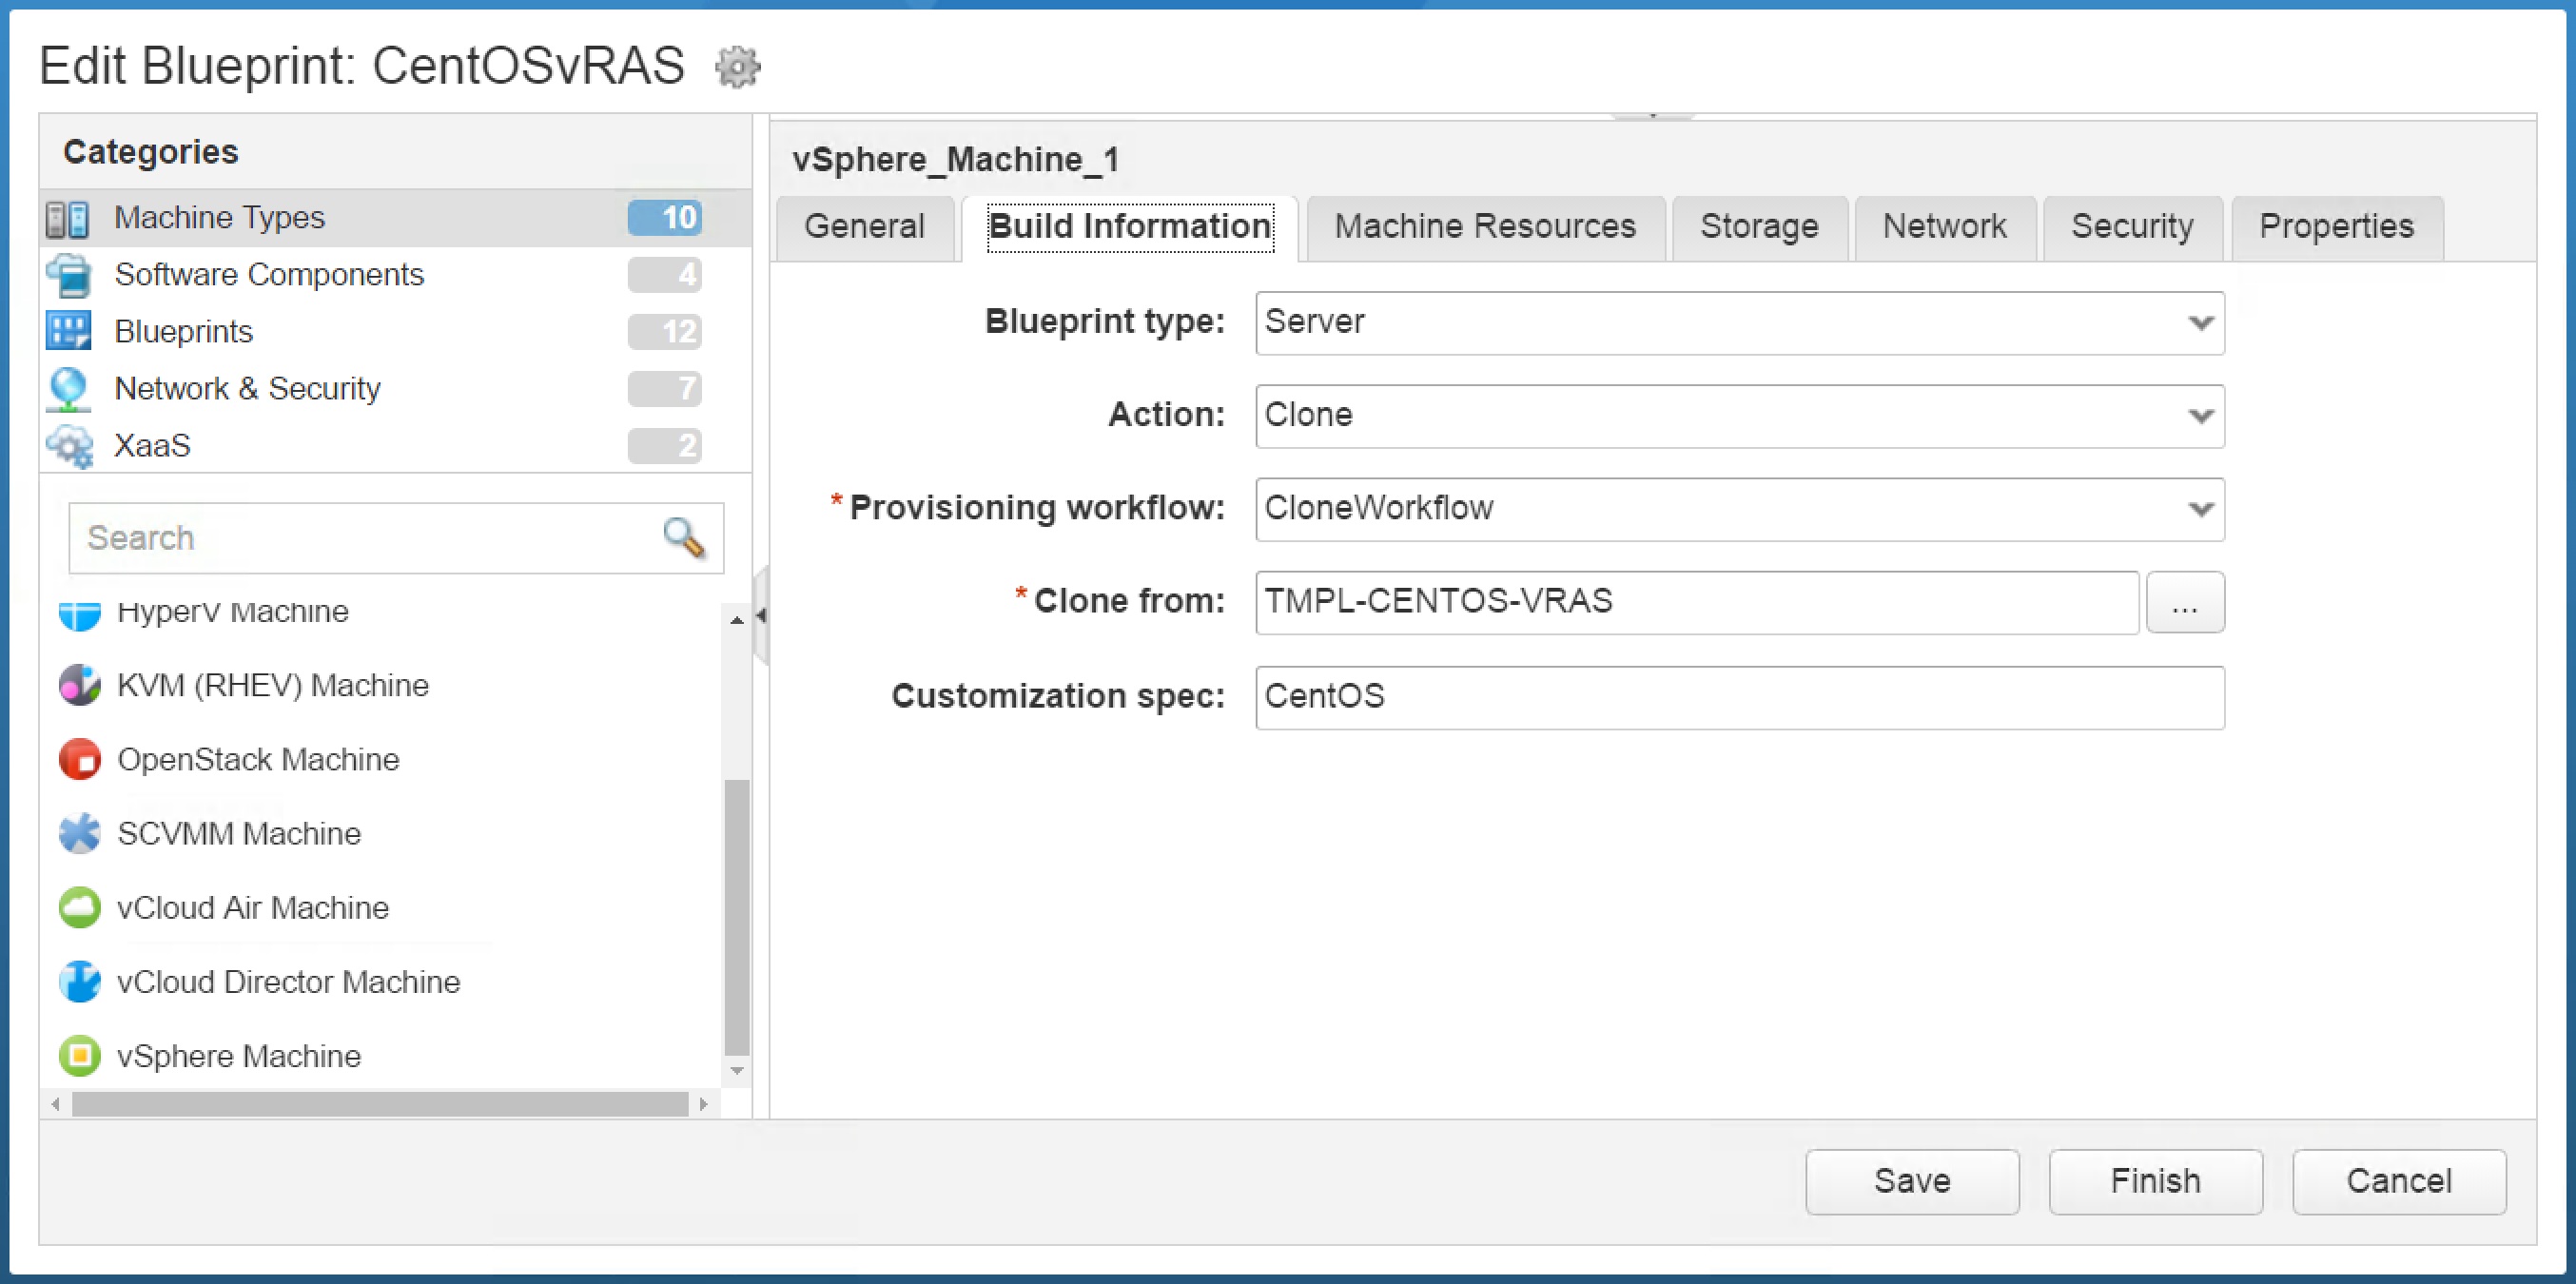Open the Security tab
This screenshot has height=1284, width=2576.
tap(2132, 226)
